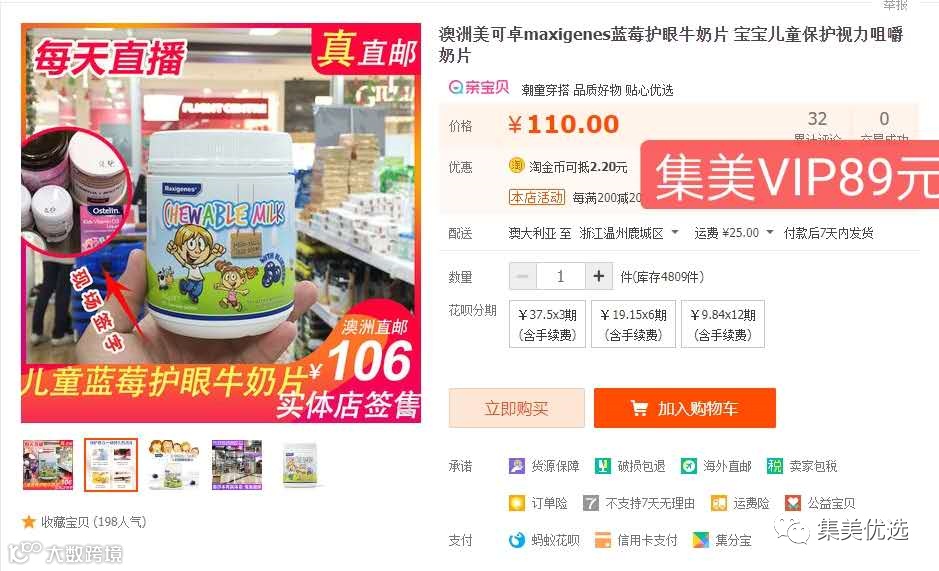Select the ¥9.84x12期 installment option
939x571 pixels.
pyautogui.click(x=723, y=324)
